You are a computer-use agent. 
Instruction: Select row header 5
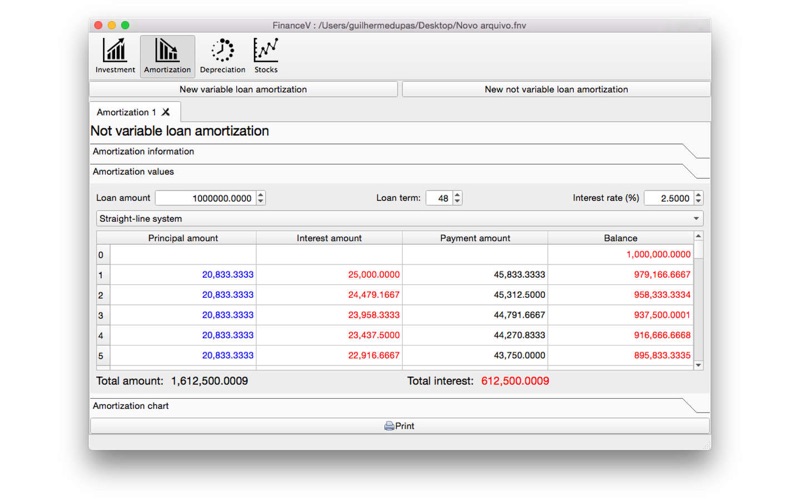[x=103, y=356]
